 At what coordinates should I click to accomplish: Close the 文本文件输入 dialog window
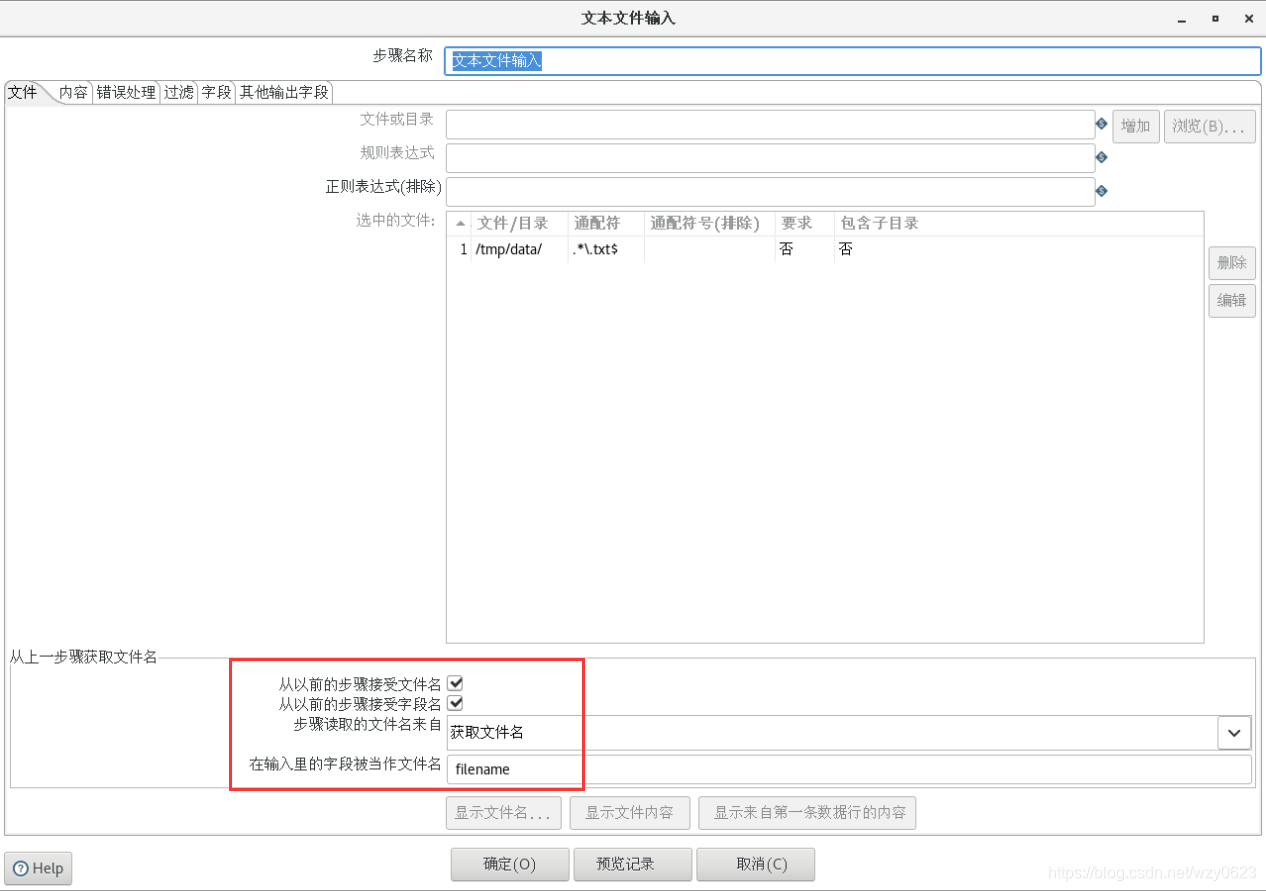[x=1248, y=18]
